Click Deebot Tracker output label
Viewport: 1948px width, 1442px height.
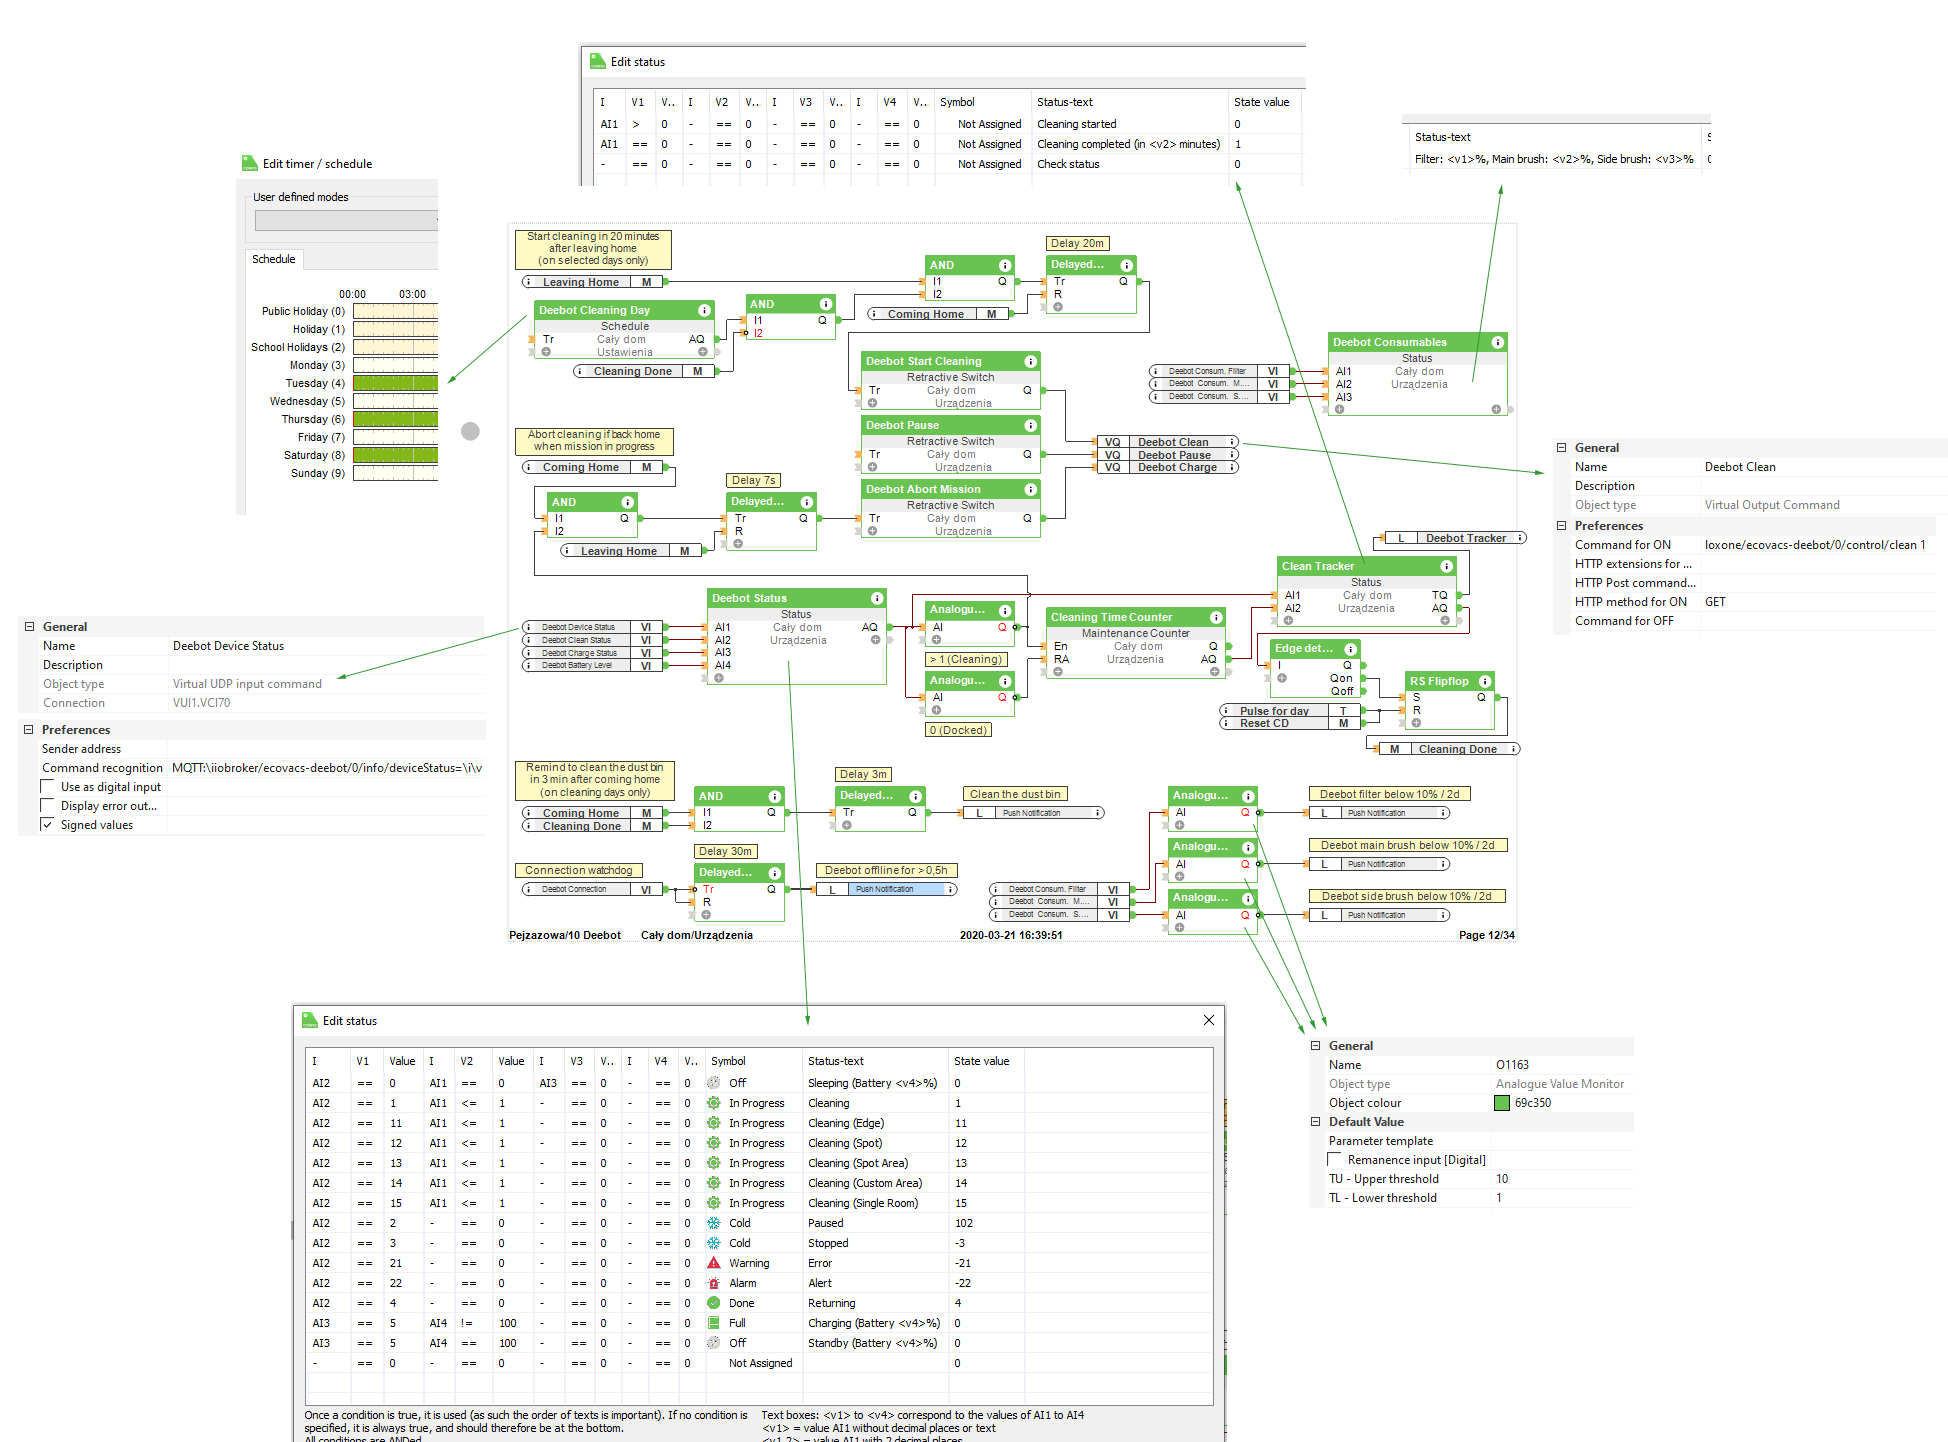pos(1466,538)
